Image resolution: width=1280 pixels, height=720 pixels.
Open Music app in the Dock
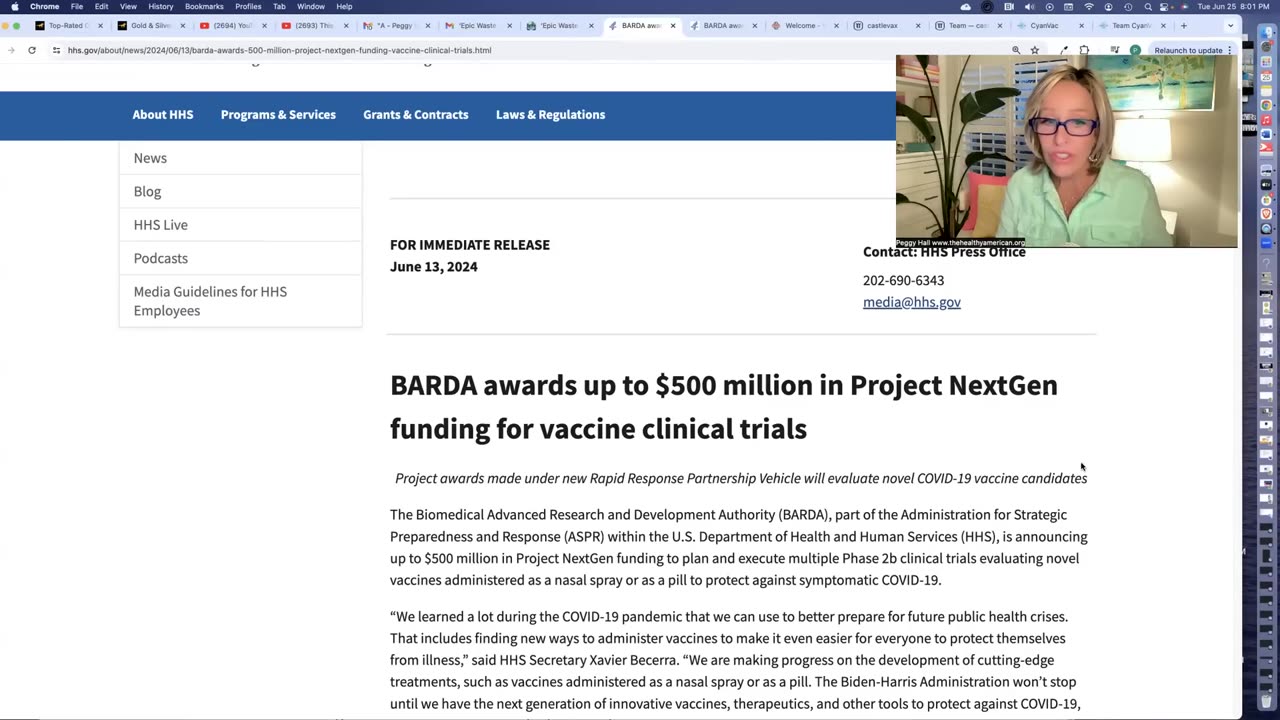(x=1266, y=120)
